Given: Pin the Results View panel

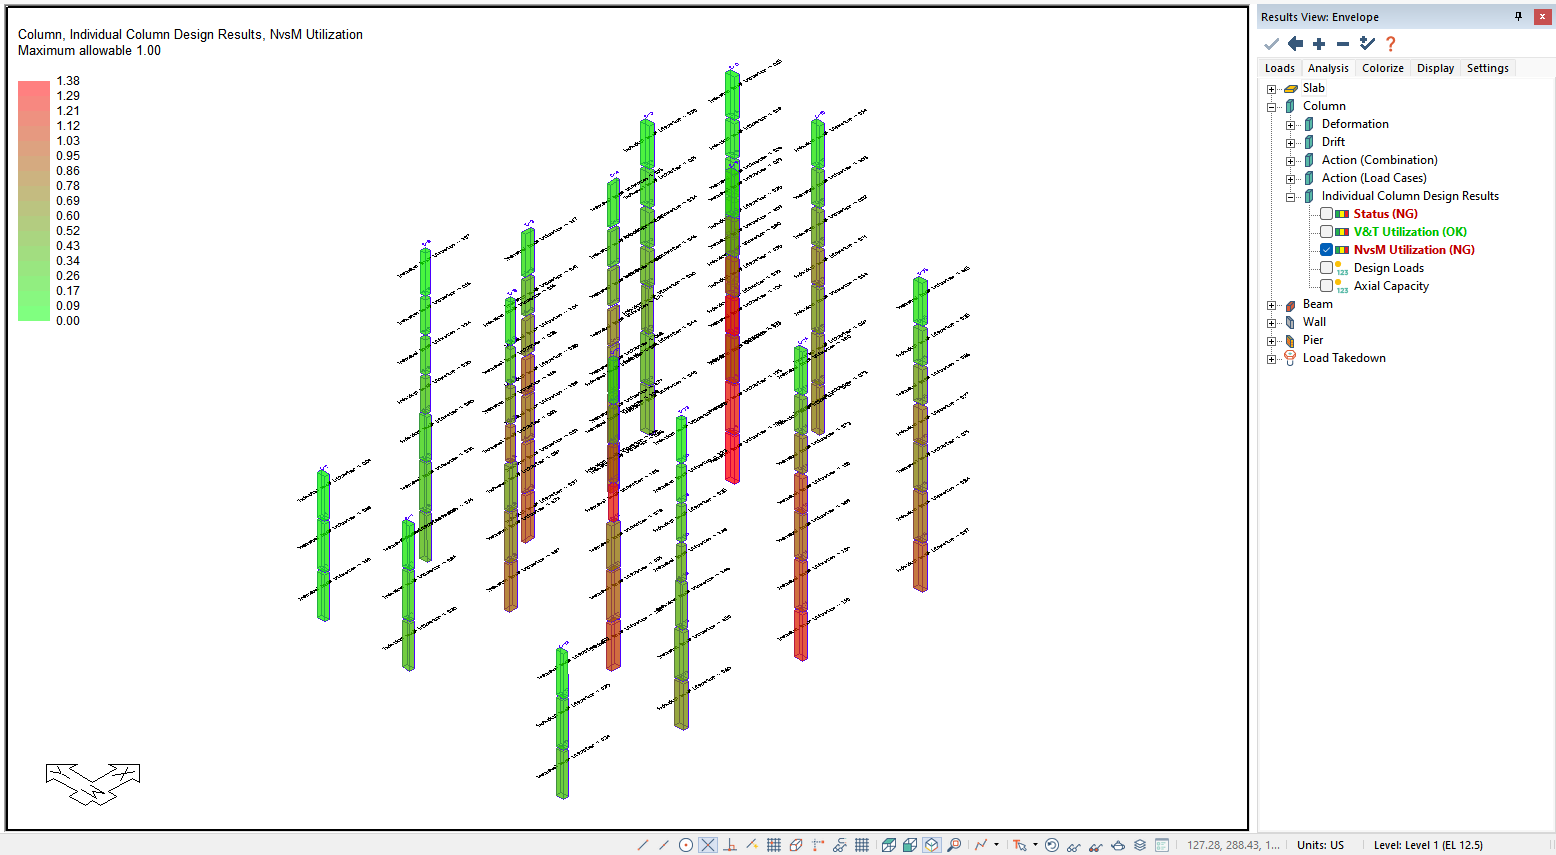Looking at the screenshot, I should point(1518,17).
